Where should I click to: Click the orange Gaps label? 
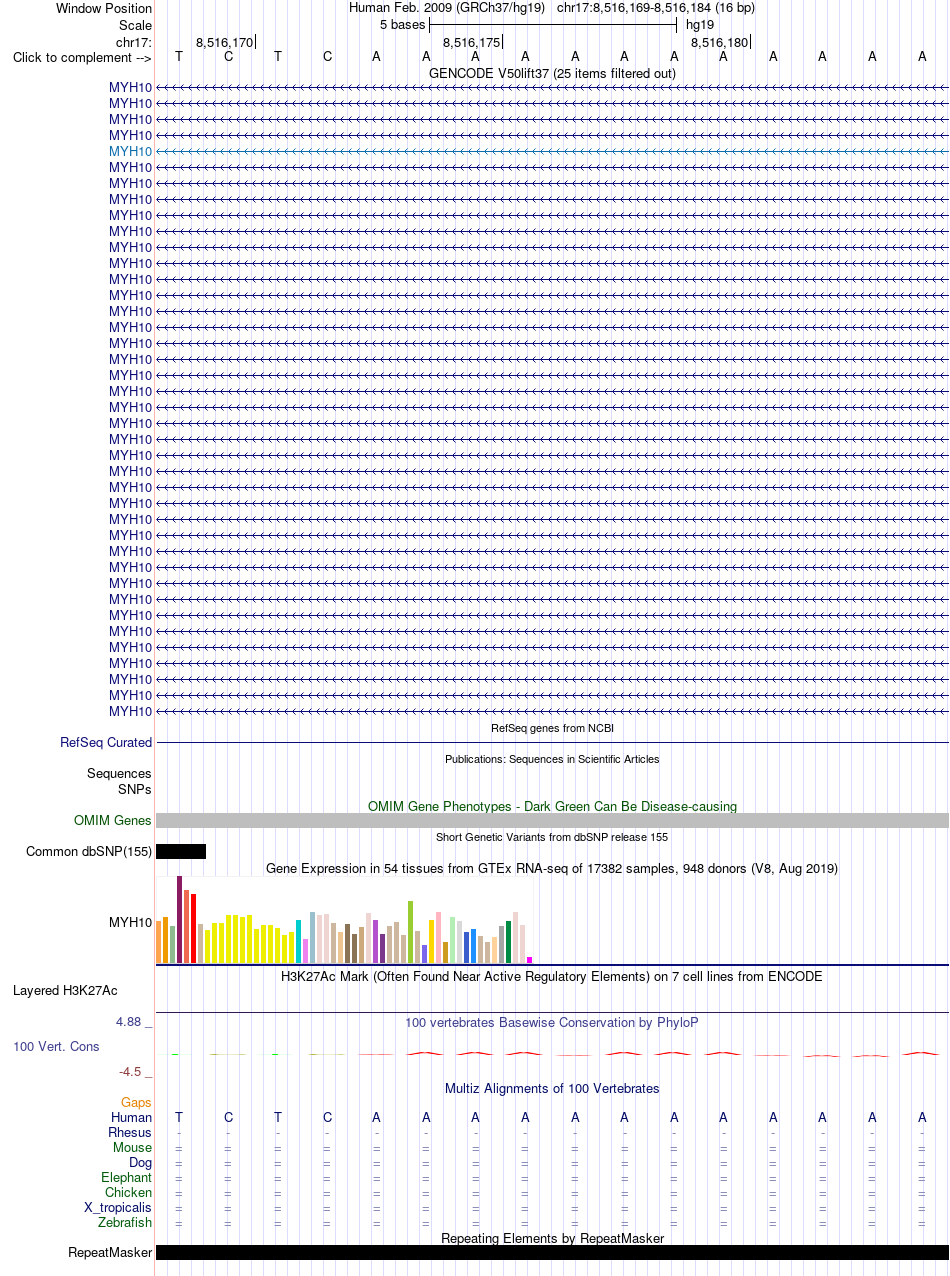[x=137, y=1102]
